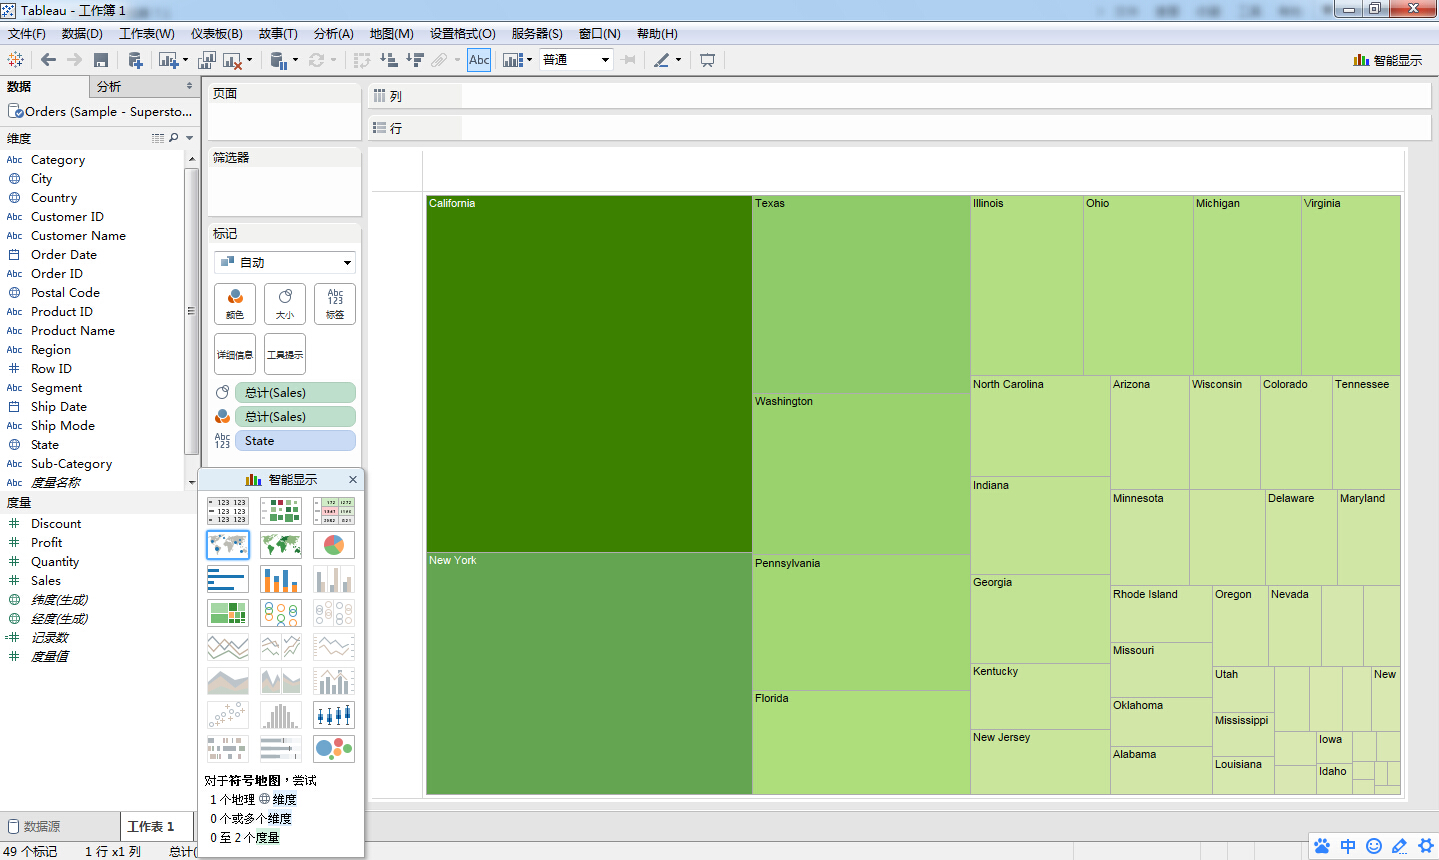Click 颜色 color button on marks card
This screenshot has width=1439, height=860.
pyautogui.click(x=235, y=304)
